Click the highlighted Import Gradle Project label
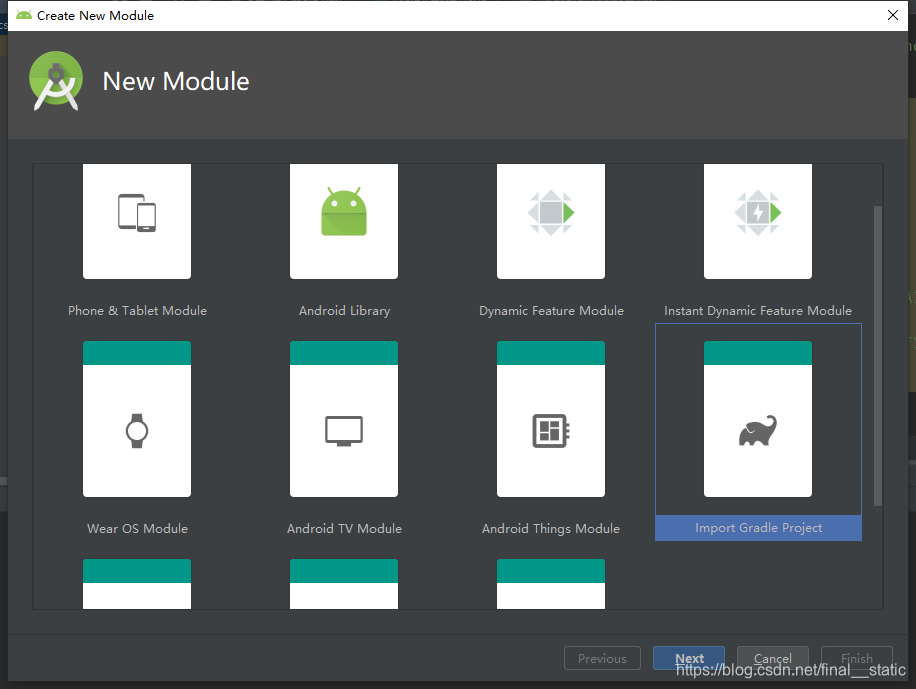Screen dimensions: 916x689 click(x=758, y=528)
